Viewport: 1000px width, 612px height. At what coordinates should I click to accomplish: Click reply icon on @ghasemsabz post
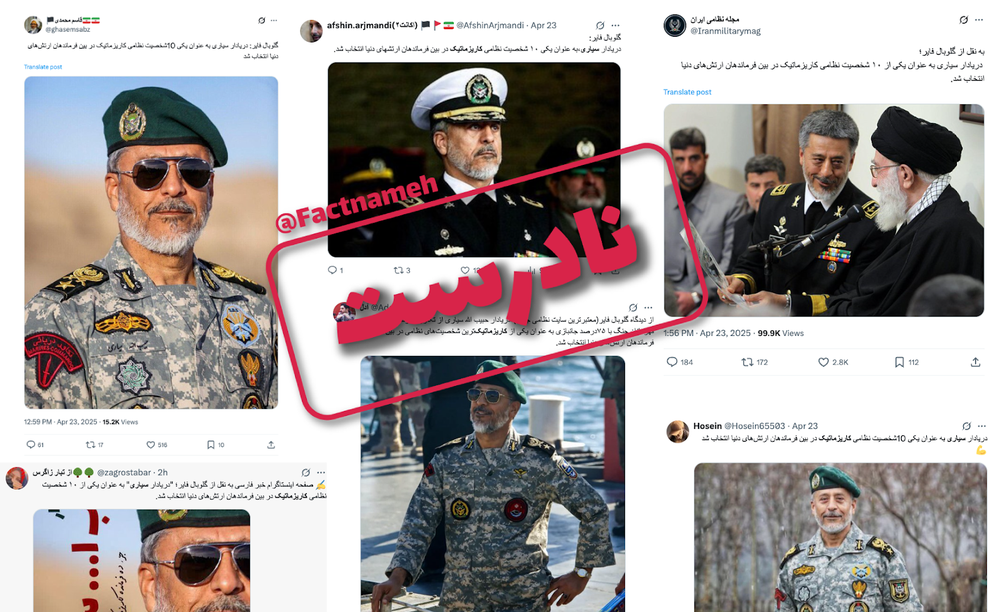pyautogui.click(x=31, y=444)
